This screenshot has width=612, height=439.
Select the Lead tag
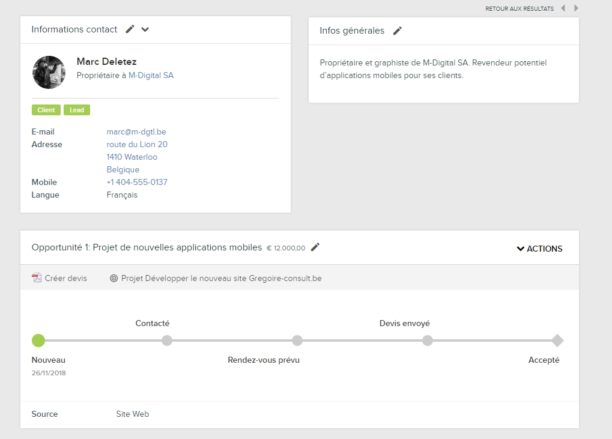click(x=76, y=110)
